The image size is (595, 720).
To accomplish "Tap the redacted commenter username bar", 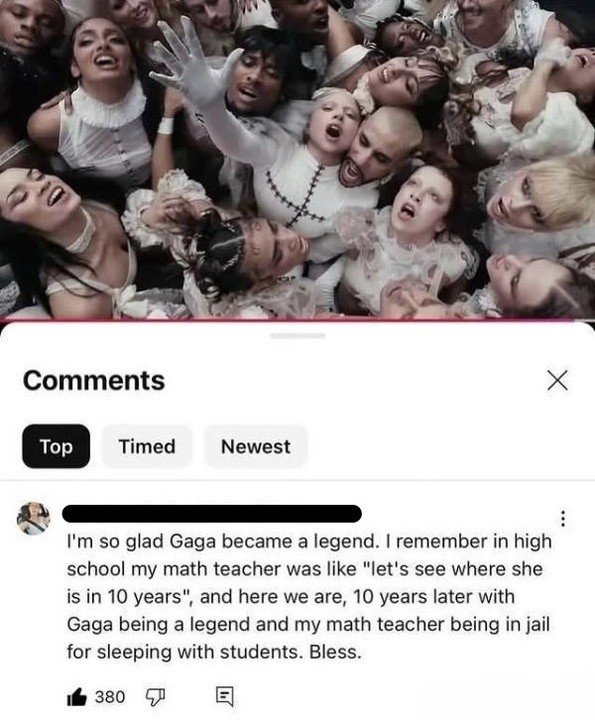I will [212, 513].
